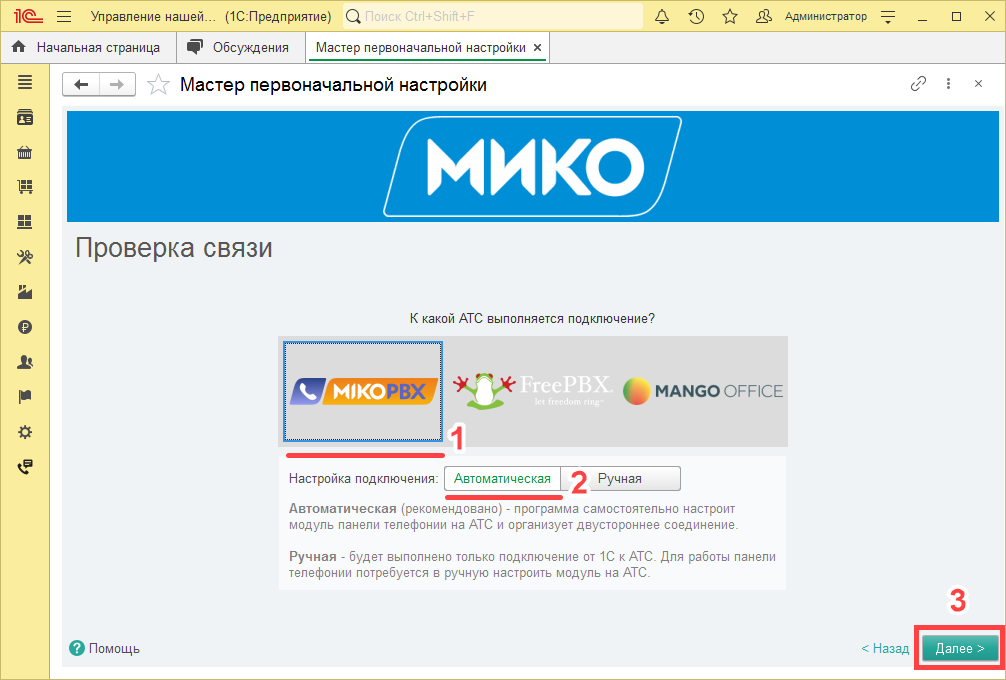
Task: Switch connection setup to Ручная mode
Action: tap(634, 478)
